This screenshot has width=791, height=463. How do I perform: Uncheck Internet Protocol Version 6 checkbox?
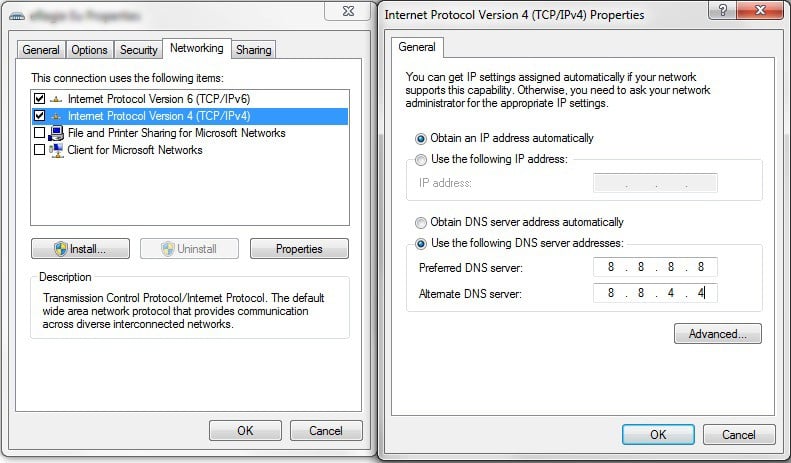39,99
